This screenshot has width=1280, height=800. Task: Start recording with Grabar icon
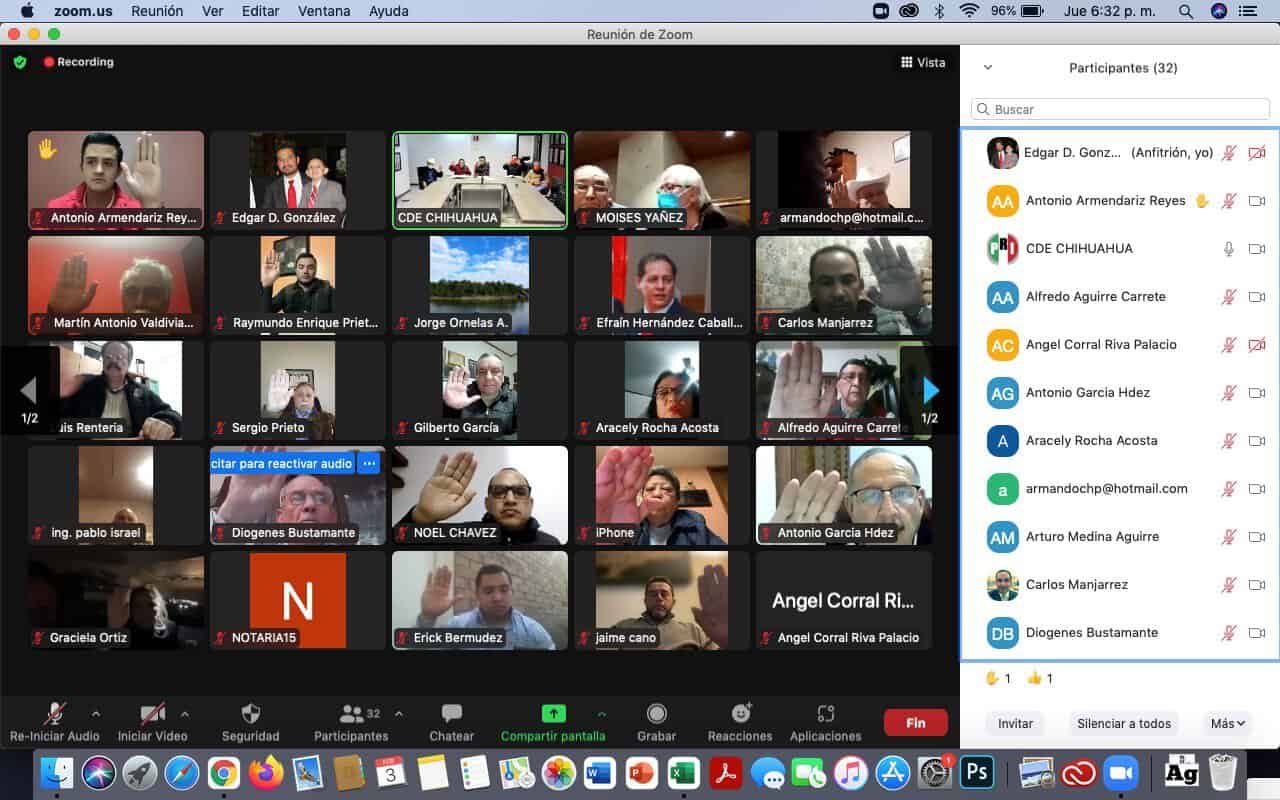(657, 714)
